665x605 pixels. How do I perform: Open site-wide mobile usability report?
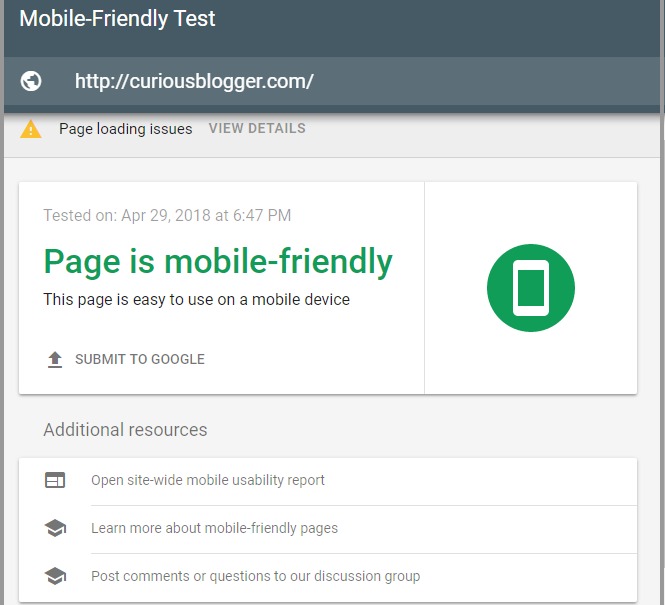[328, 480]
